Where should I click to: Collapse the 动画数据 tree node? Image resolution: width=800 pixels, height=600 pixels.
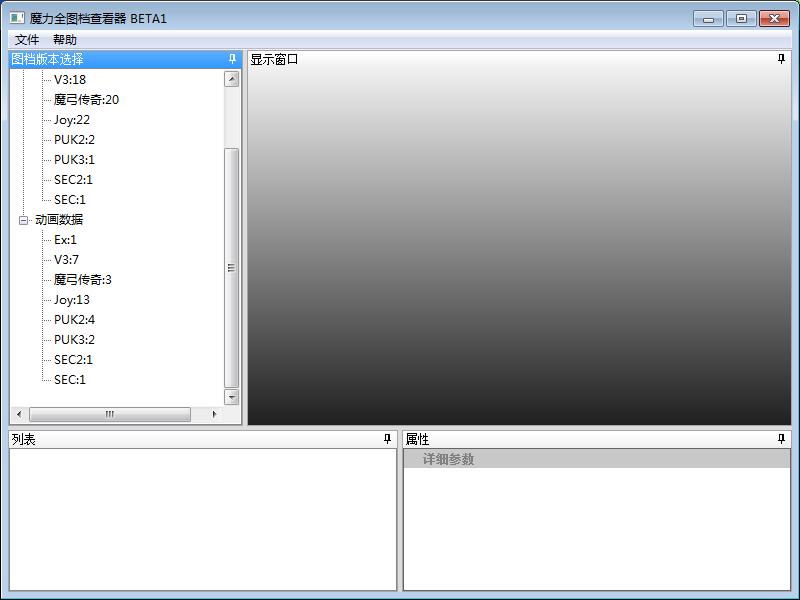pyautogui.click(x=24, y=220)
